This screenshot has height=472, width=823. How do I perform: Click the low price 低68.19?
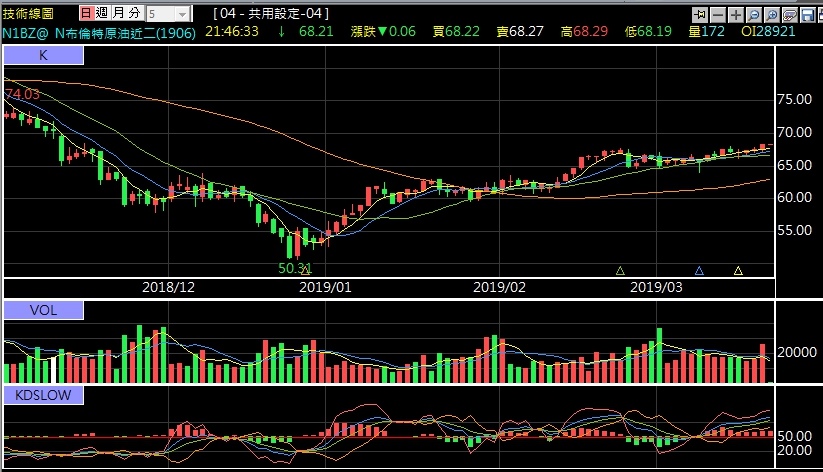click(x=648, y=32)
